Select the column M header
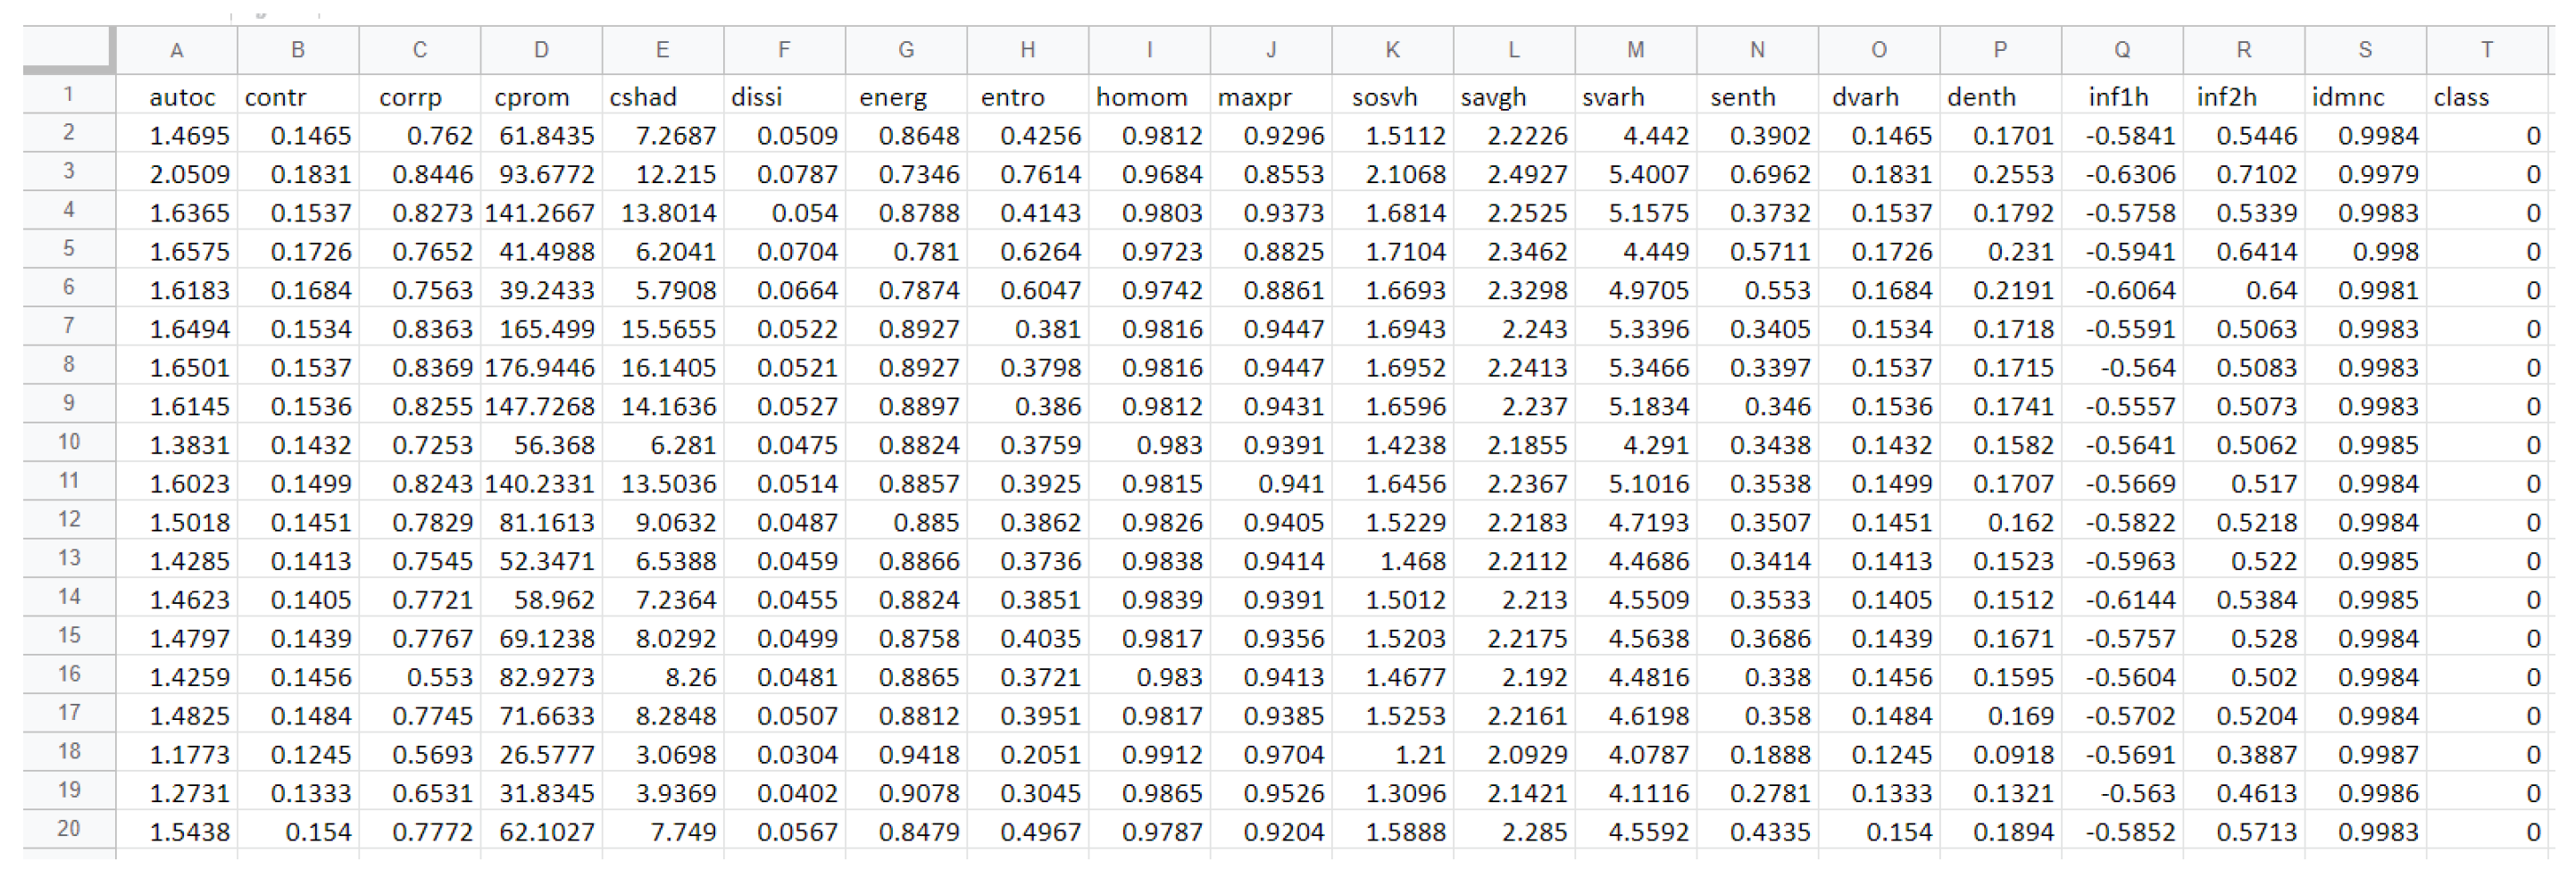Screen dimensions: 2576x887 (1635, 50)
